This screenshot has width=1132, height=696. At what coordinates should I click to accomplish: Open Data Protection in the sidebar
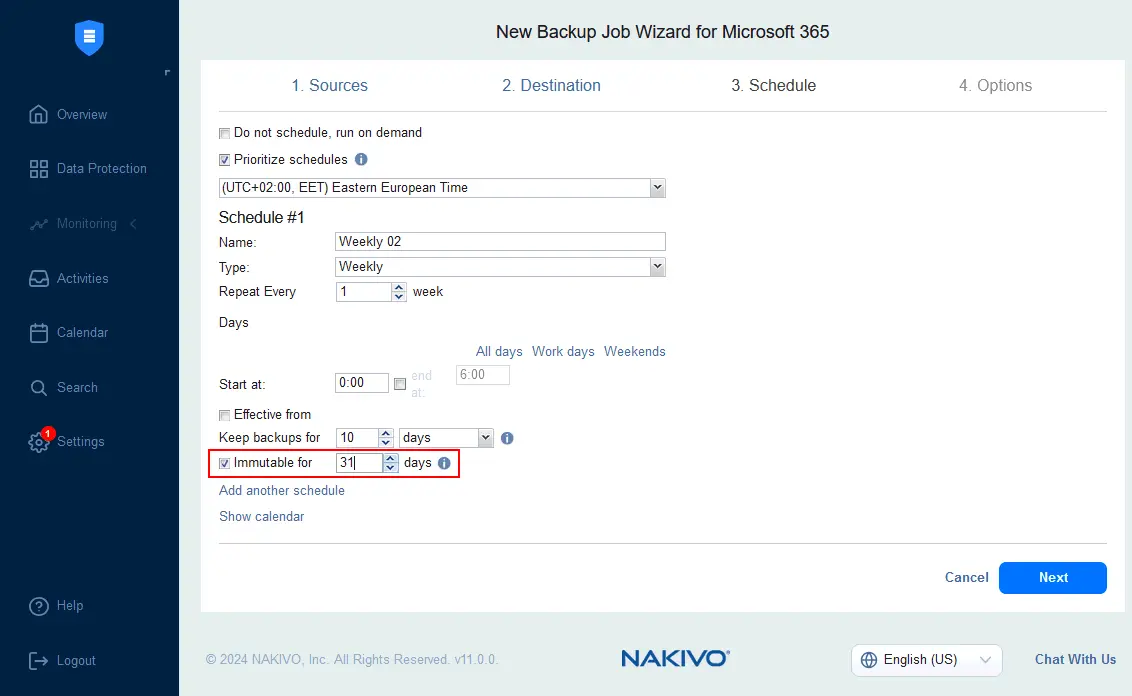(87, 169)
